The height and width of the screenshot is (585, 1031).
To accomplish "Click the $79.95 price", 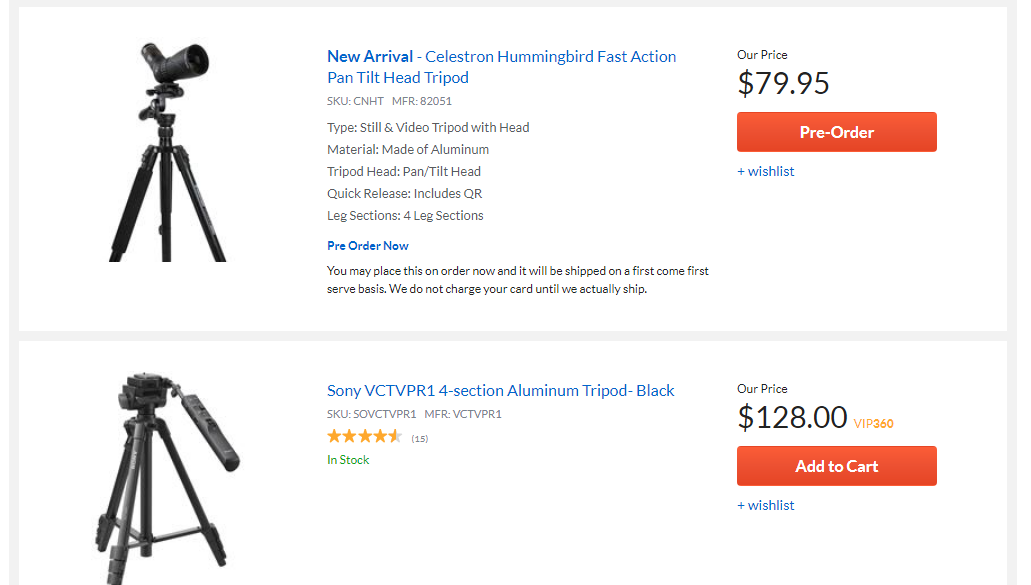I will [784, 83].
